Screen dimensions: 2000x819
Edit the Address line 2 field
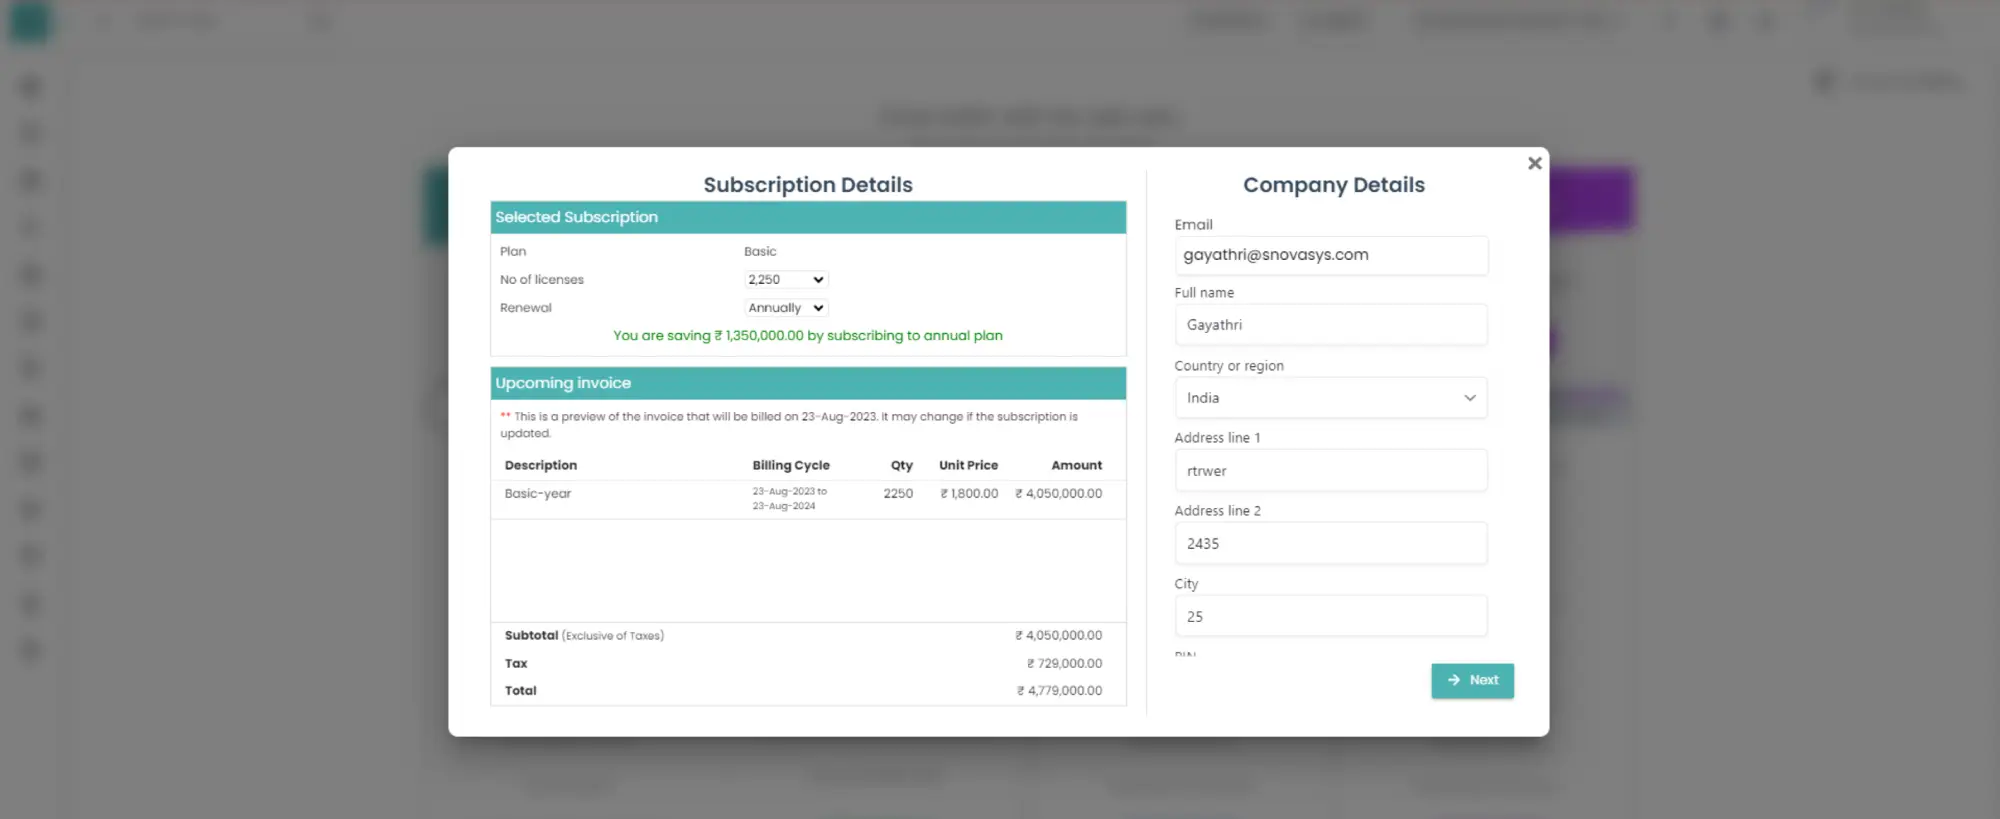[1330, 544]
